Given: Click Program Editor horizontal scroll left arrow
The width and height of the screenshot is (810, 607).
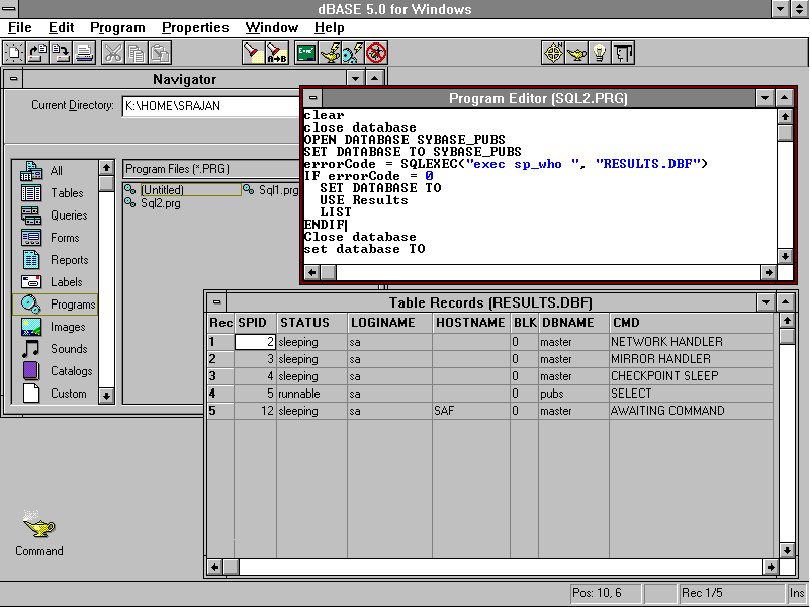Looking at the screenshot, I should [312, 272].
